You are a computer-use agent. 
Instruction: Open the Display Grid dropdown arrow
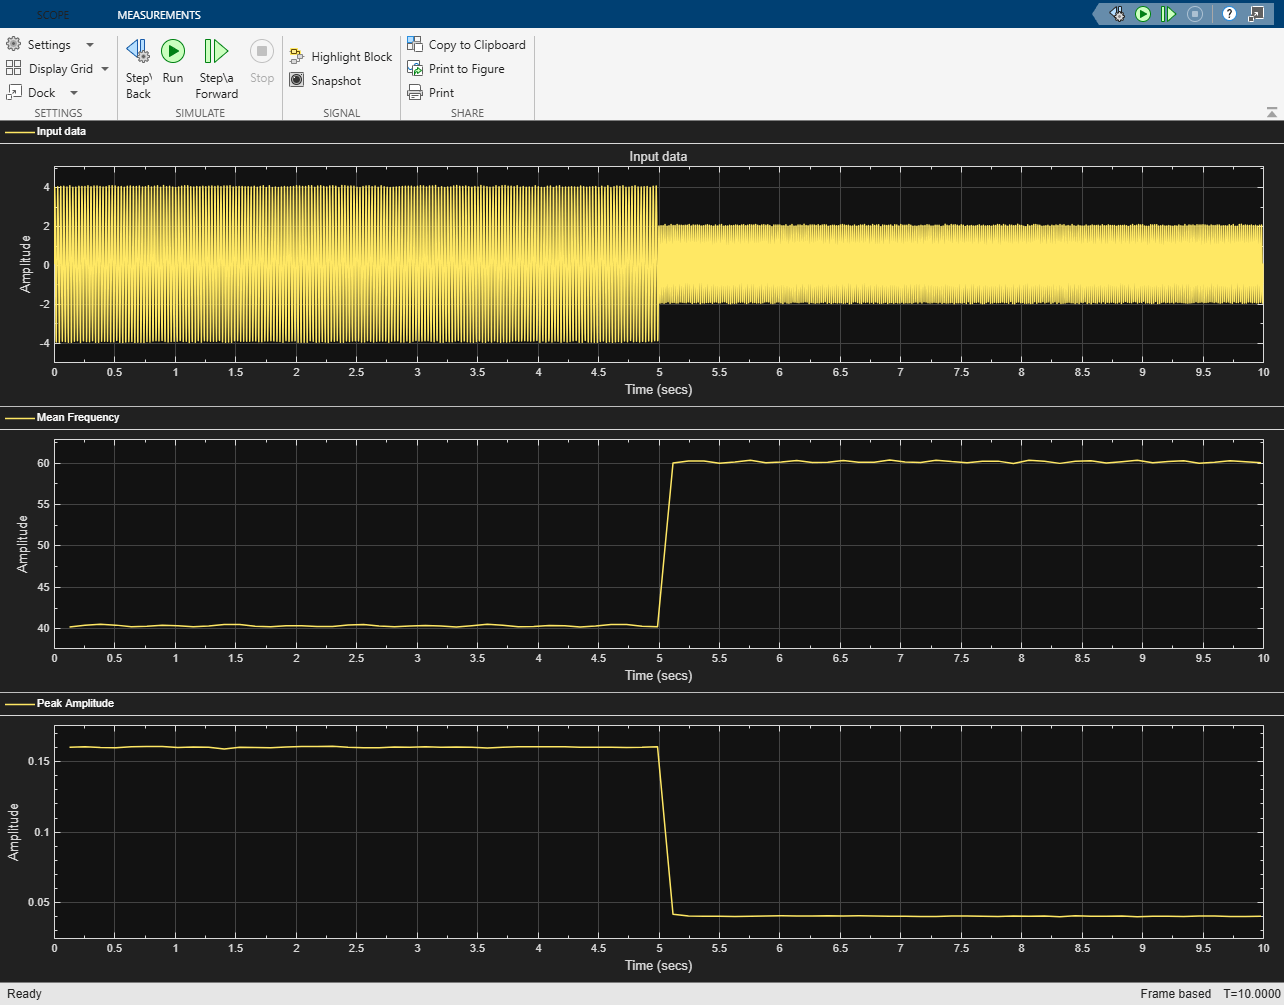[x=105, y=69]
